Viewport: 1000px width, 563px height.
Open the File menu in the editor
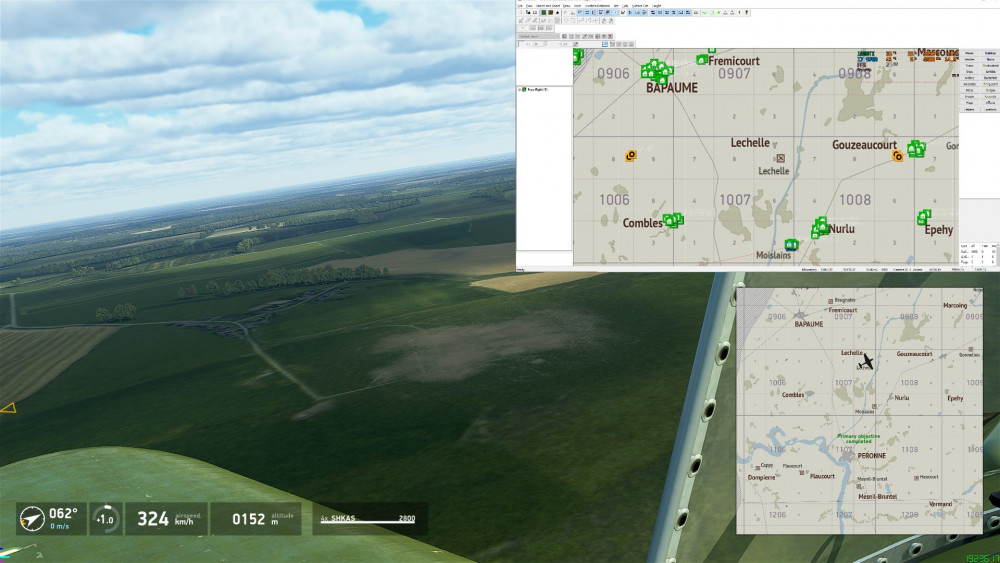520,6
